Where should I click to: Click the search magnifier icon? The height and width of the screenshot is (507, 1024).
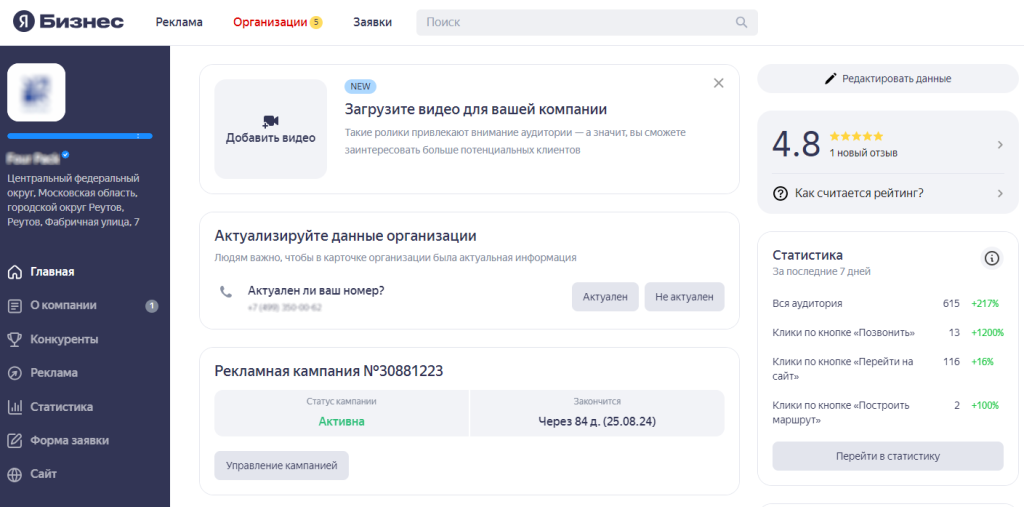[741, 22]
